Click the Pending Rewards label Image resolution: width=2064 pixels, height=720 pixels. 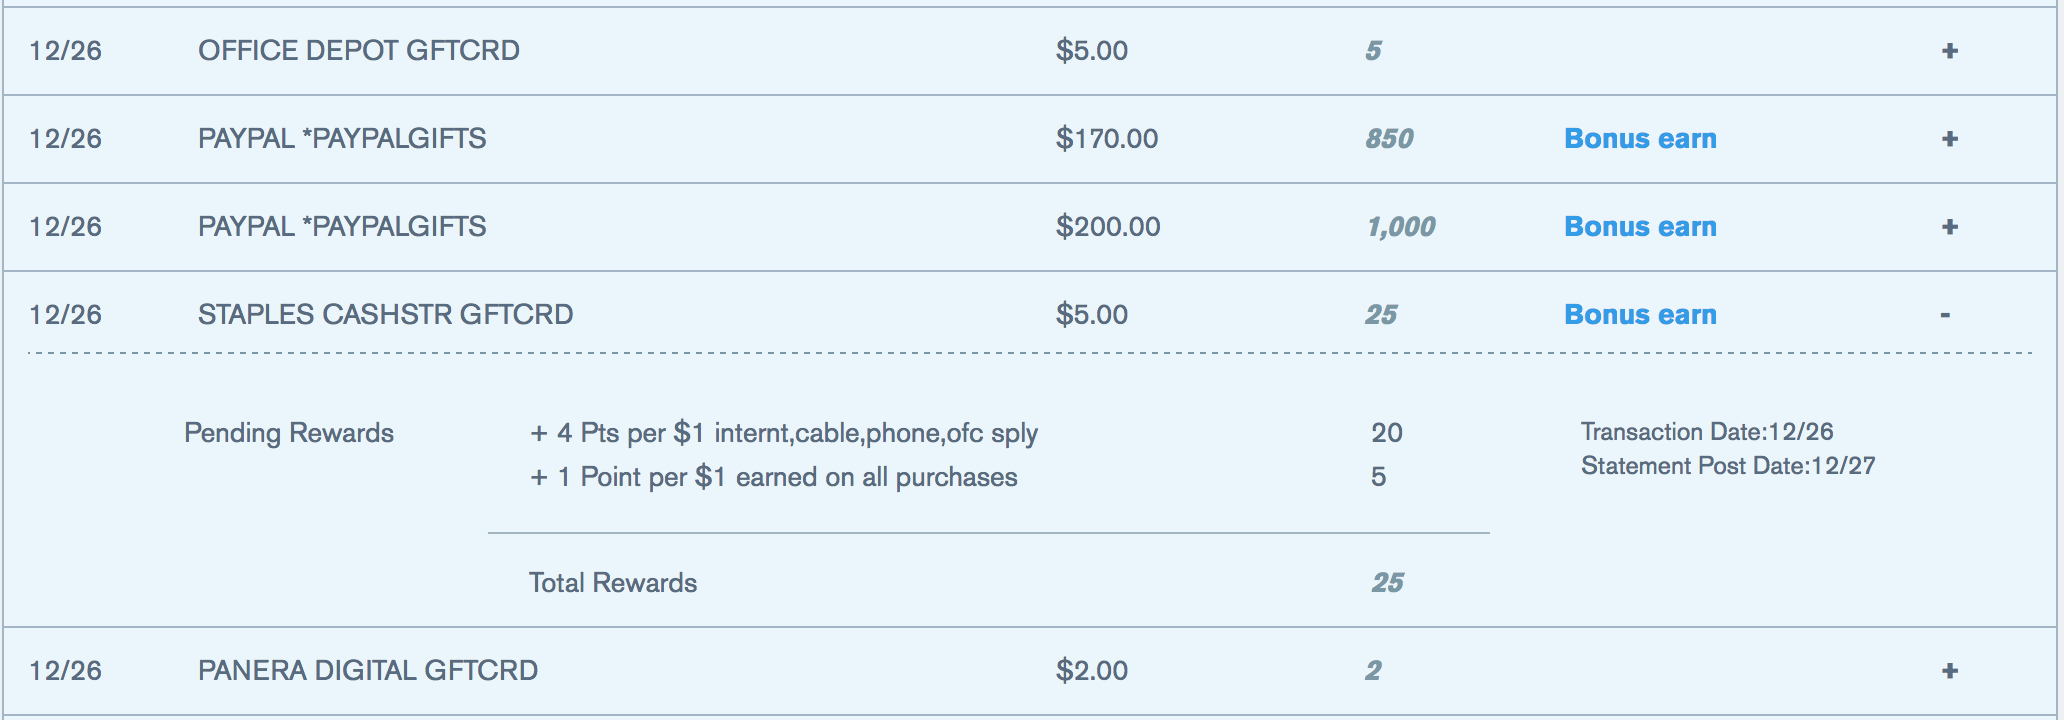click(289, 433)
